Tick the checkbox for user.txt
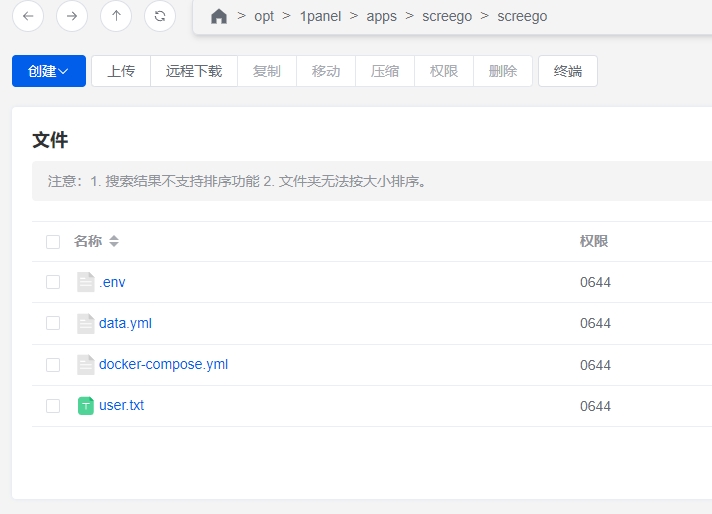The width and height of the screenshot is (712, 514). point(53,405)
